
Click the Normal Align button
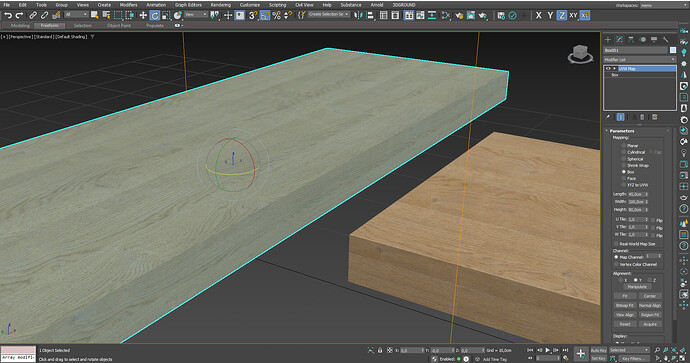click(650, 305)
